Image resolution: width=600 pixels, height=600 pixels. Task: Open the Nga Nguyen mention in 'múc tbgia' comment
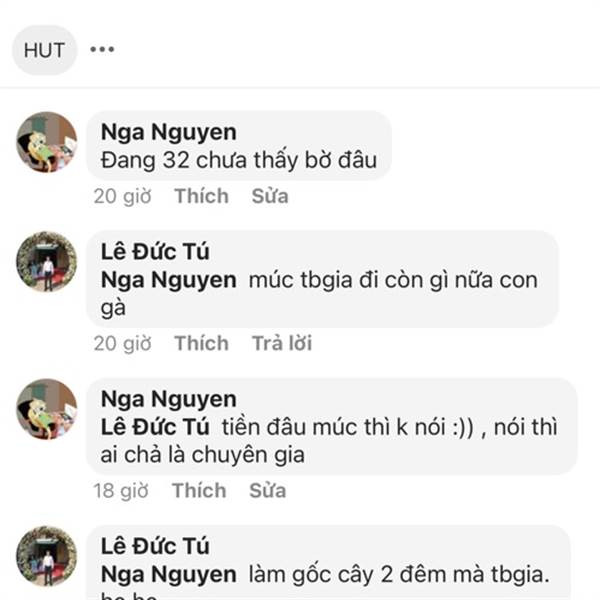point(169,280)
